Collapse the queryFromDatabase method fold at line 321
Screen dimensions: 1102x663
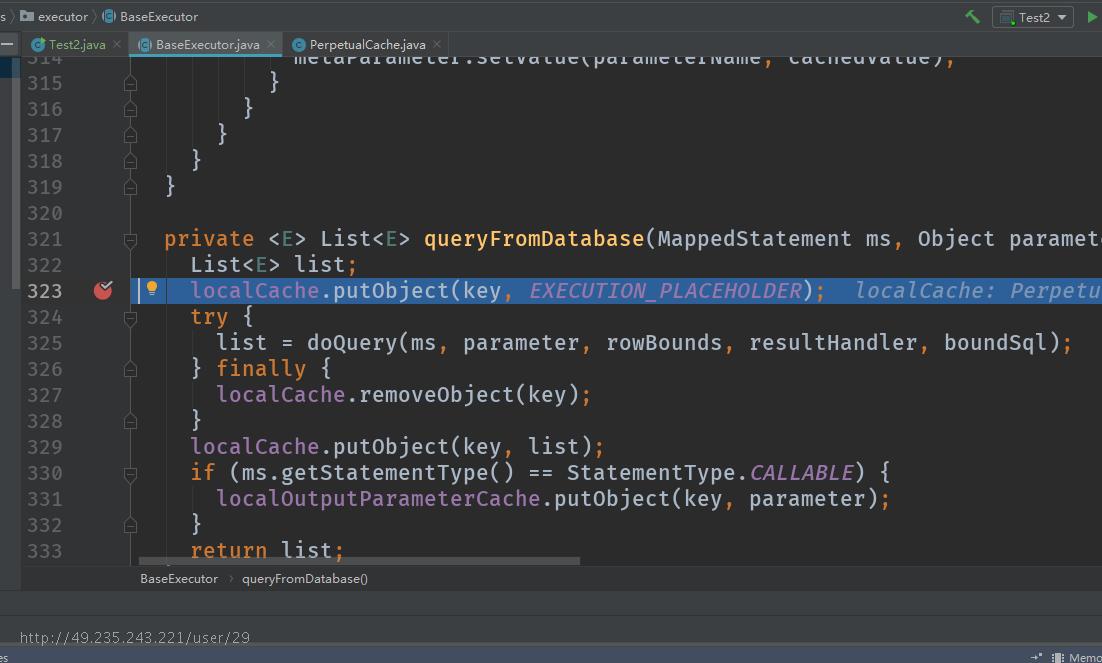pos(130,240)
